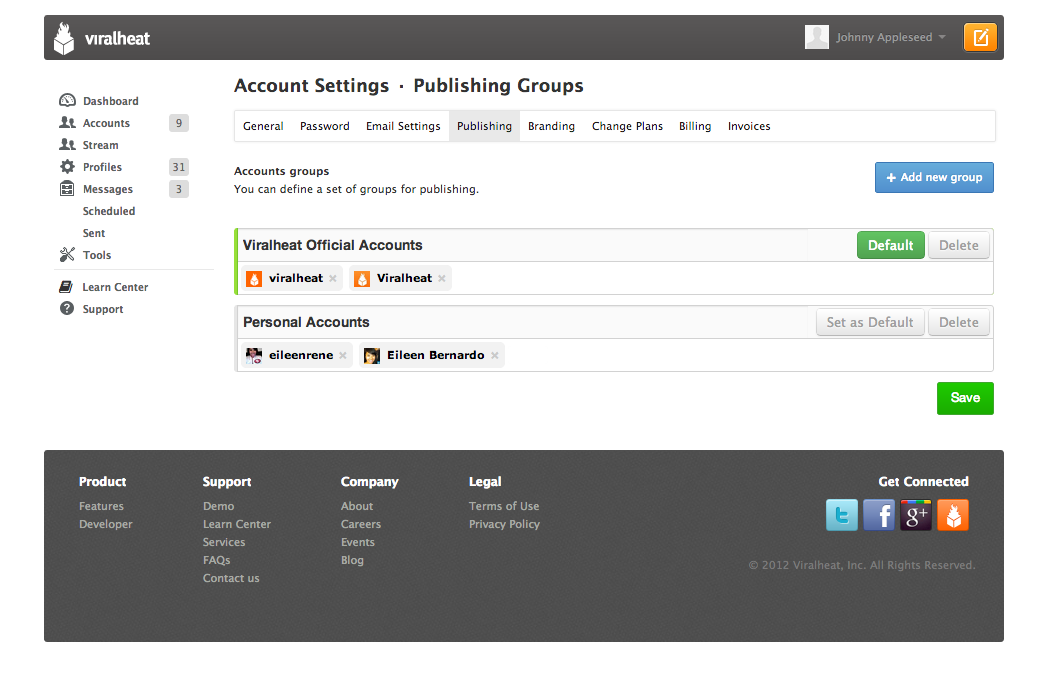Click the orange compose message icon
This screenshot has height=676, width=1051.
coord(980,38)
